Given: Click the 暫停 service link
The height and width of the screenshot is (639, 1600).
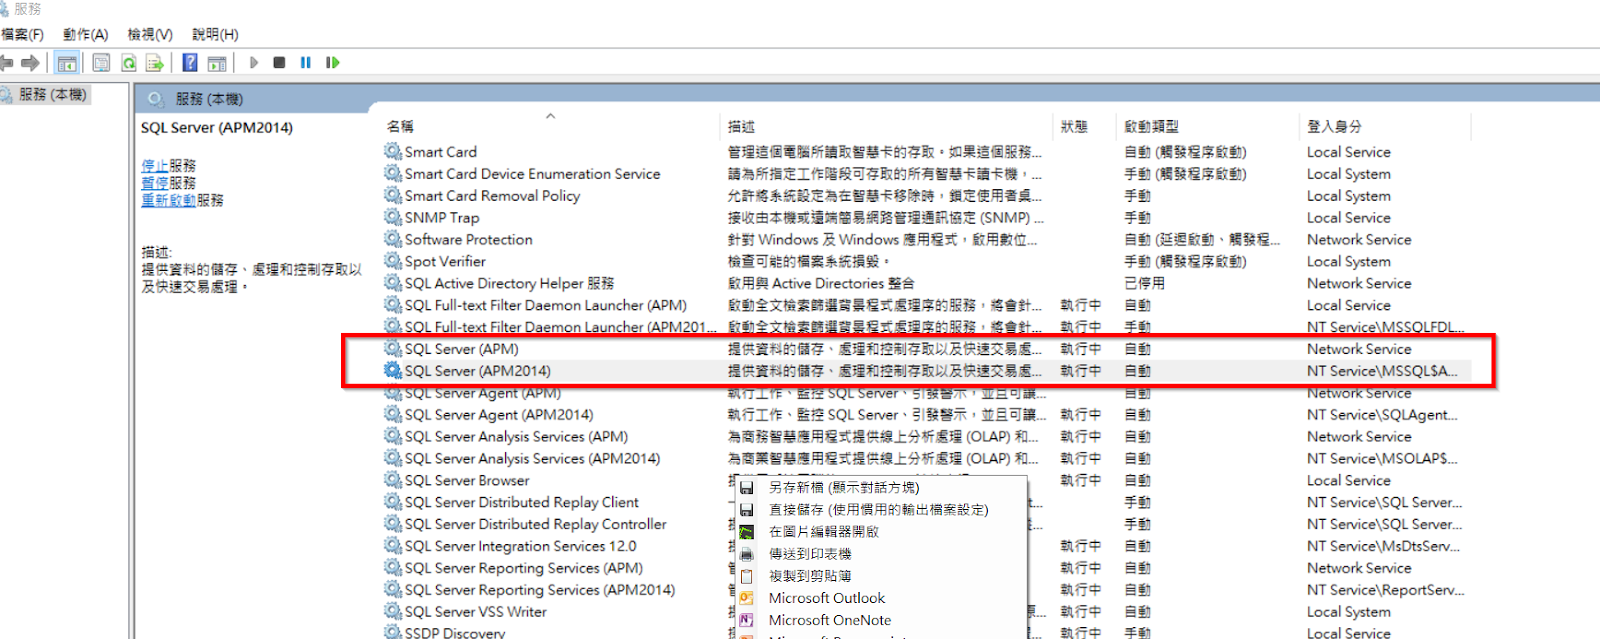Looking at the screenshot, I should [155, 183].
